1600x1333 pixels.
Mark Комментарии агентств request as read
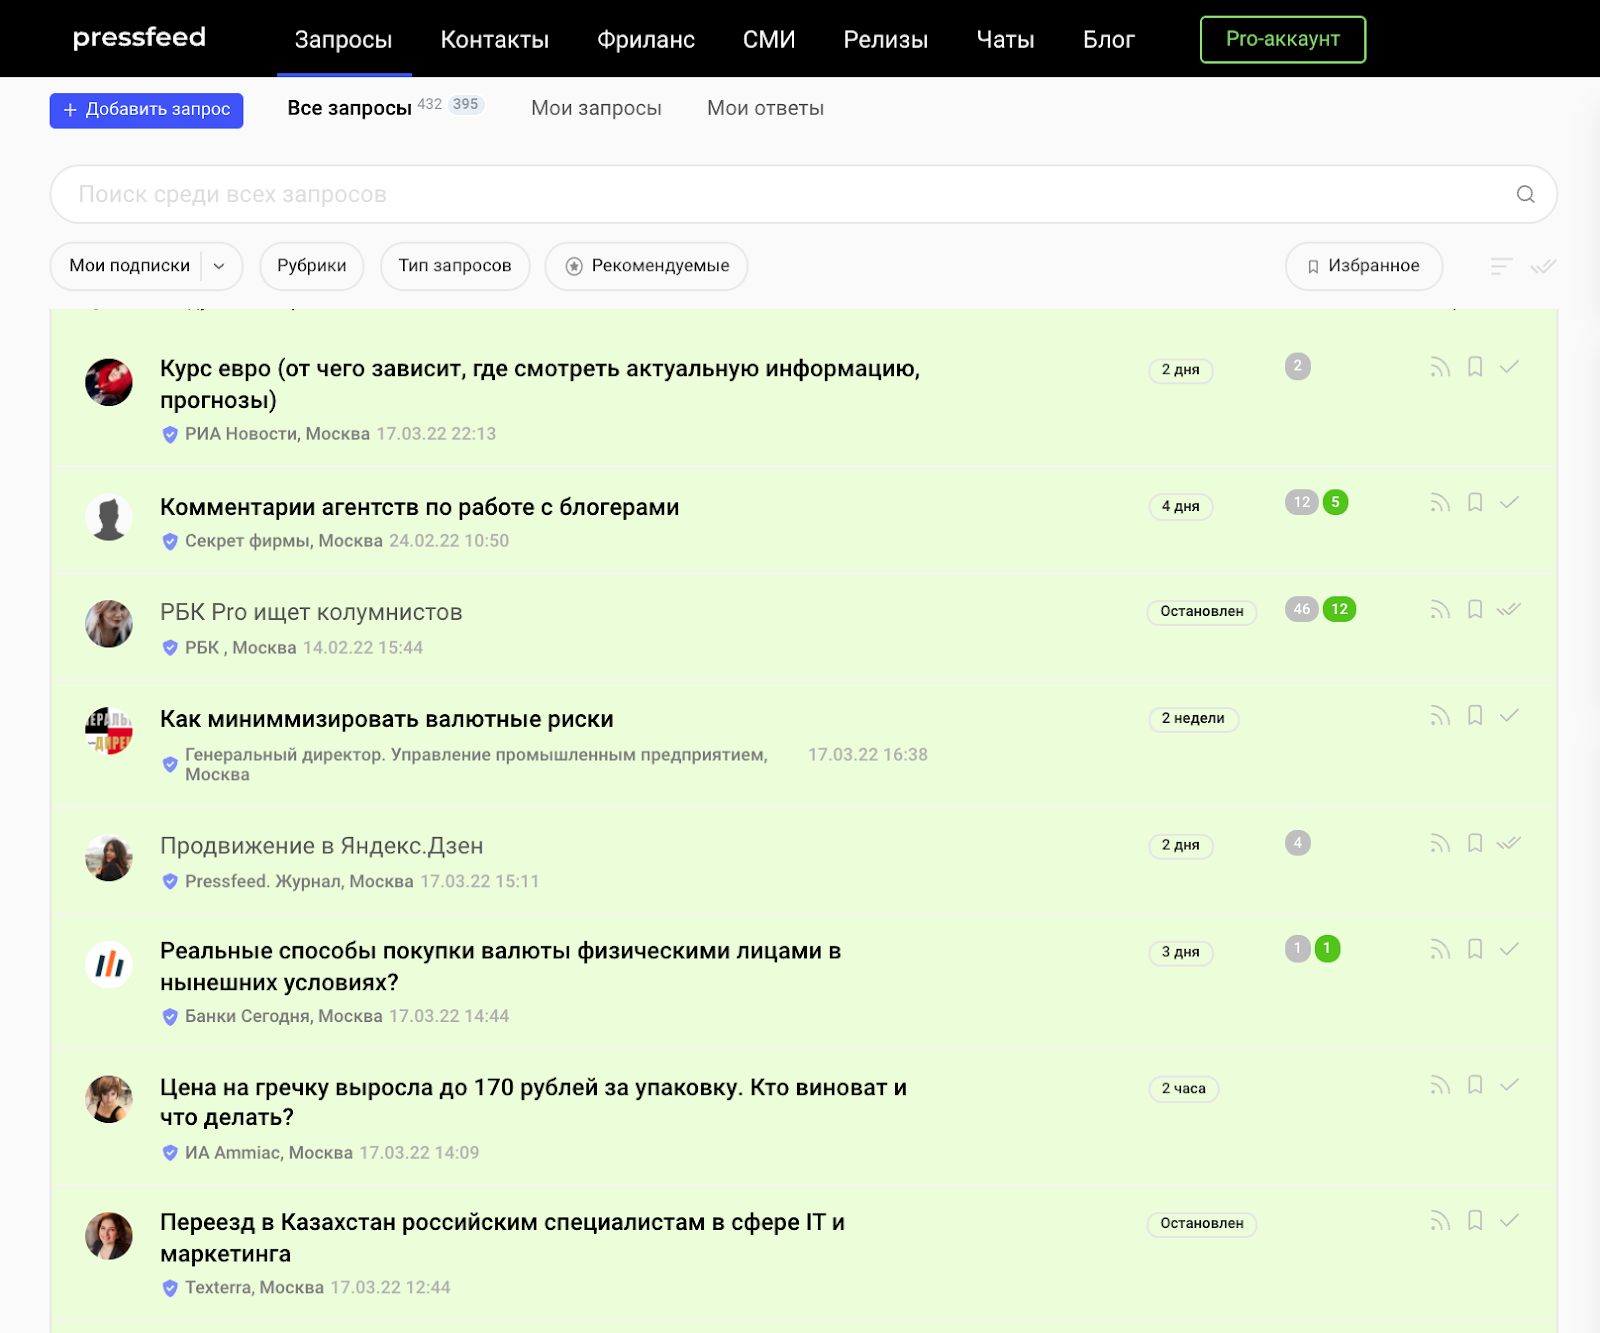(x=1510, y=503)
